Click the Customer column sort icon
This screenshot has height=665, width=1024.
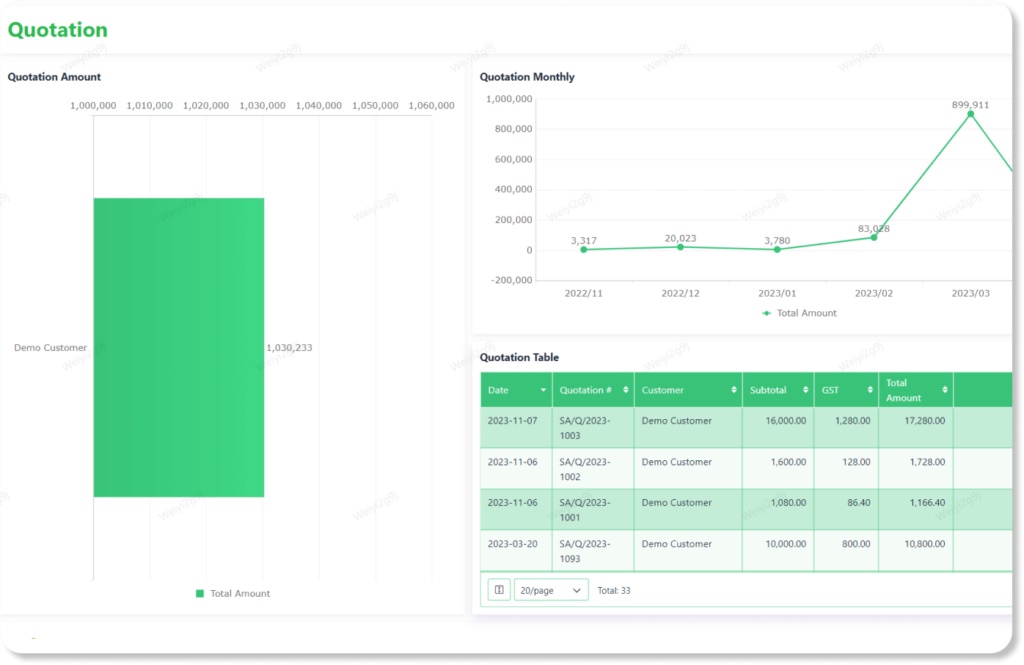click(734, 390)
